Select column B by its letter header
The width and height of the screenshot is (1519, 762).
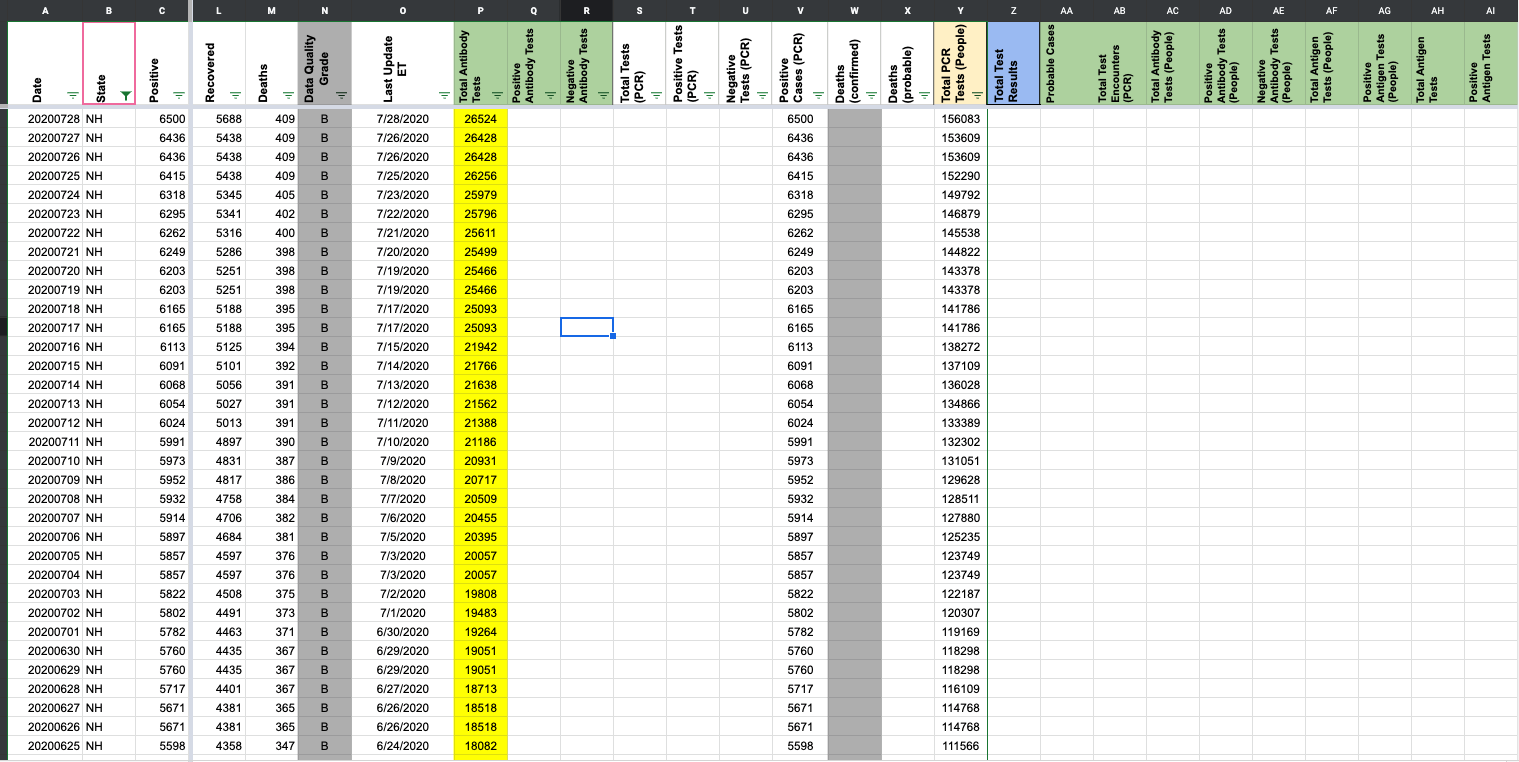point(109,10)
